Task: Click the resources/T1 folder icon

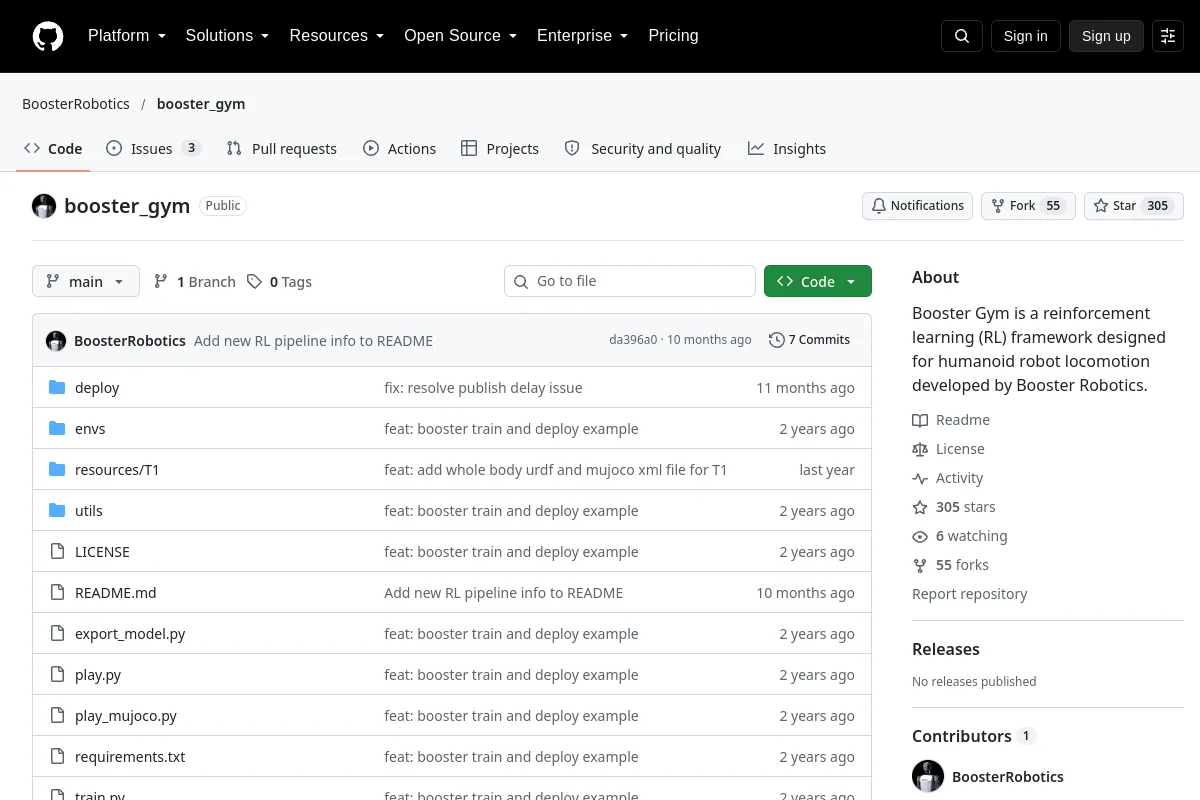Action: tap(57, 470)
